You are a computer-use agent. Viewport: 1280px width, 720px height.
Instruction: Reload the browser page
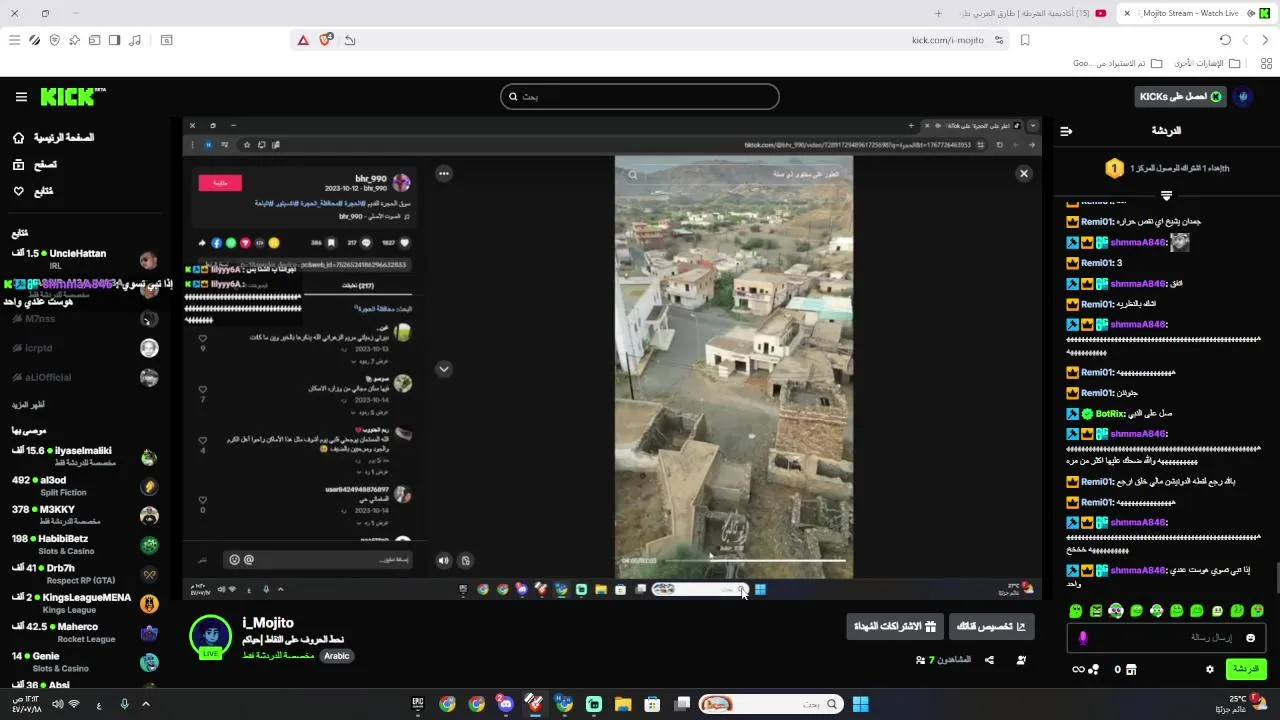1225,40
